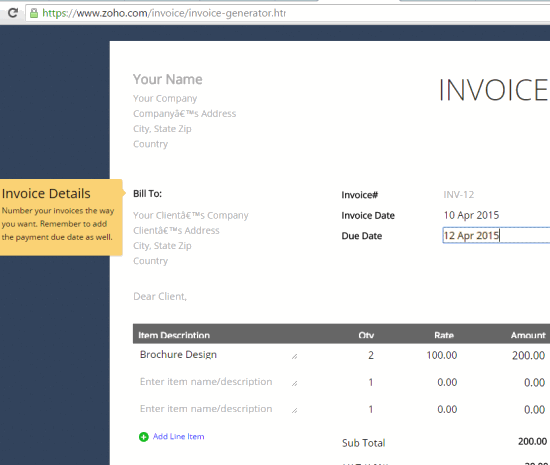Click the Bill To: label
550x465 pixels.
(x=147, y=194)
